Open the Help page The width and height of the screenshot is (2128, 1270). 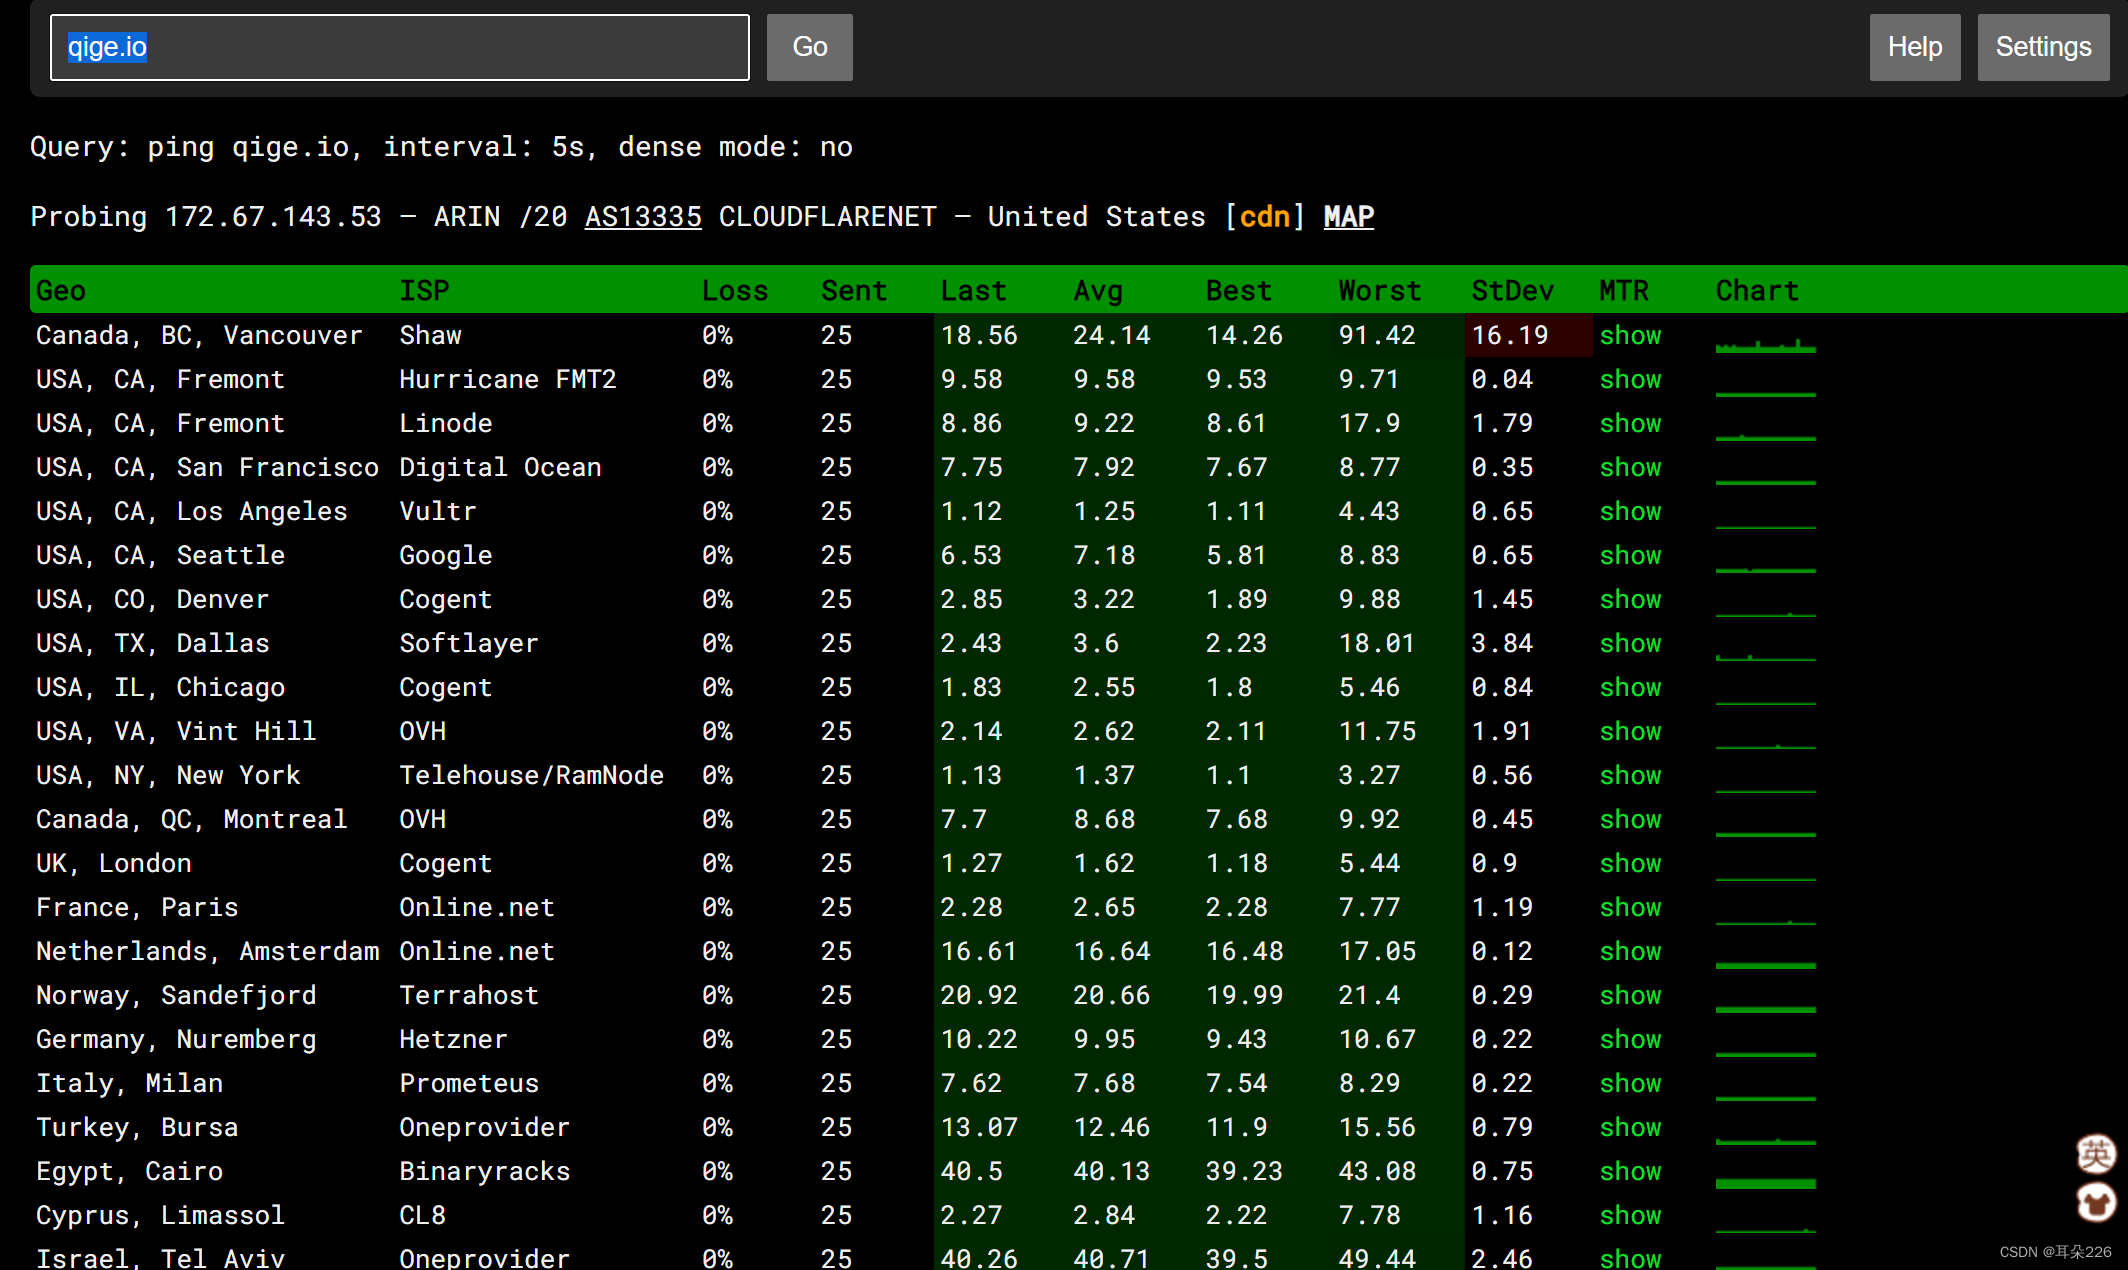pos(1914,47)
